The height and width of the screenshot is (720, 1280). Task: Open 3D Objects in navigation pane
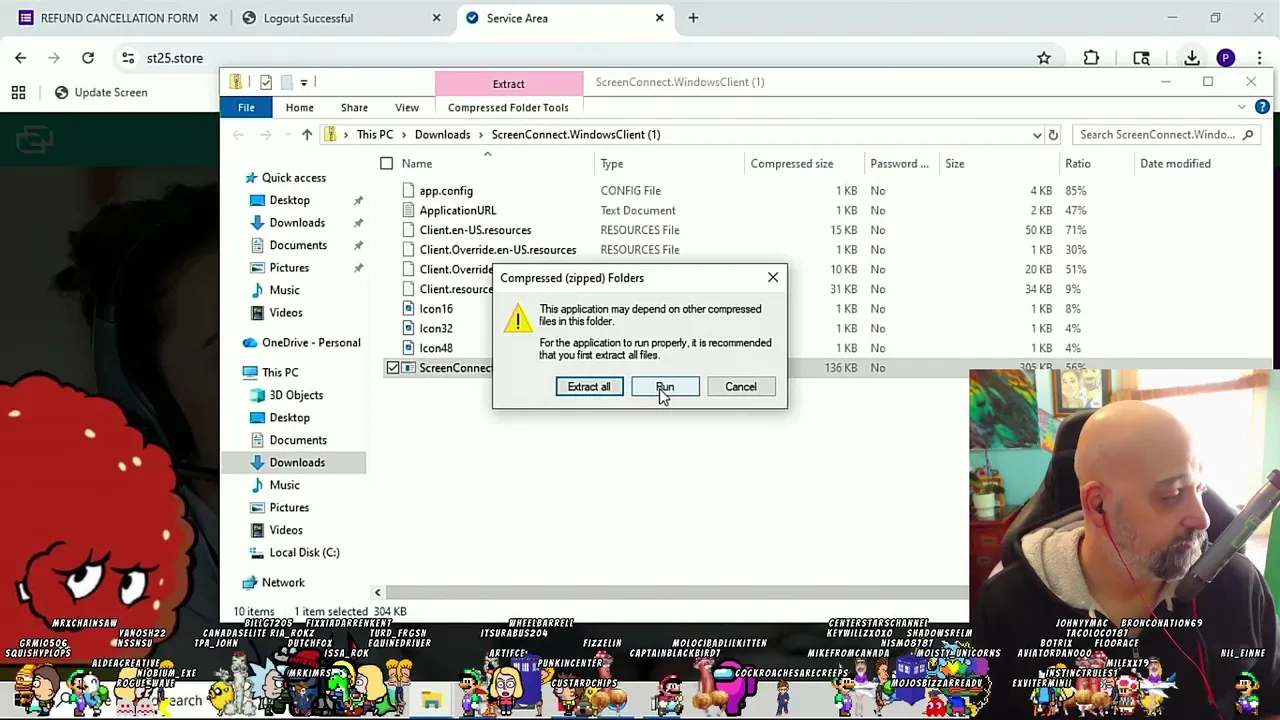(296, 395)
